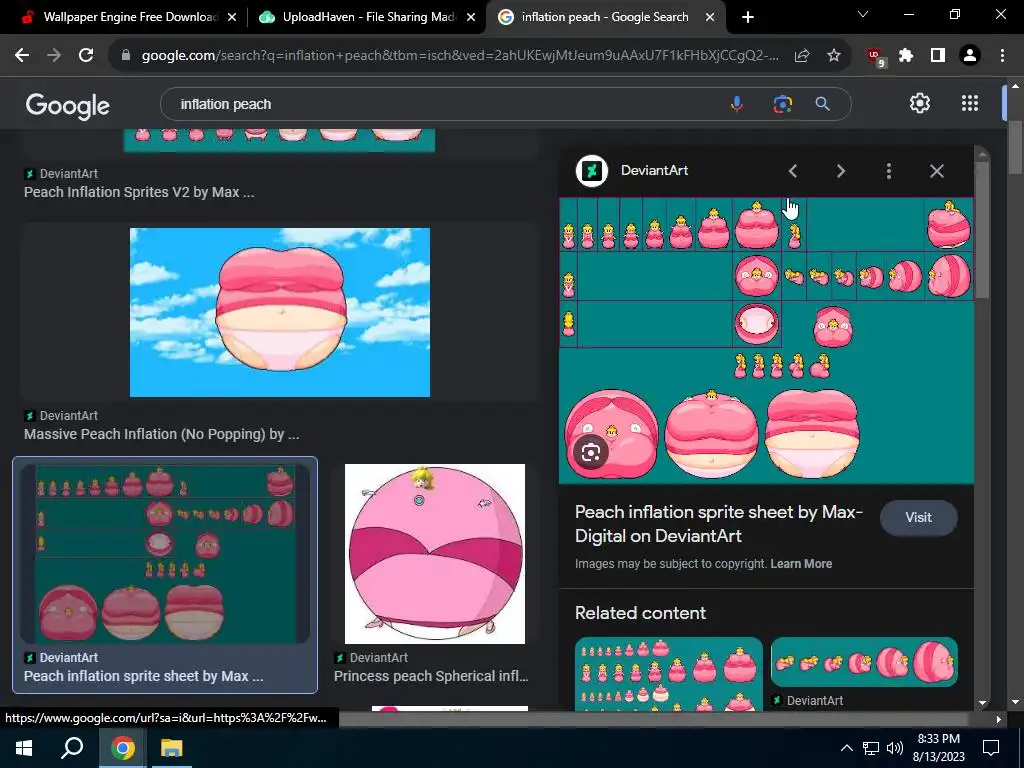
Task: Open first related content thumbnail
Action: point(668,674)
